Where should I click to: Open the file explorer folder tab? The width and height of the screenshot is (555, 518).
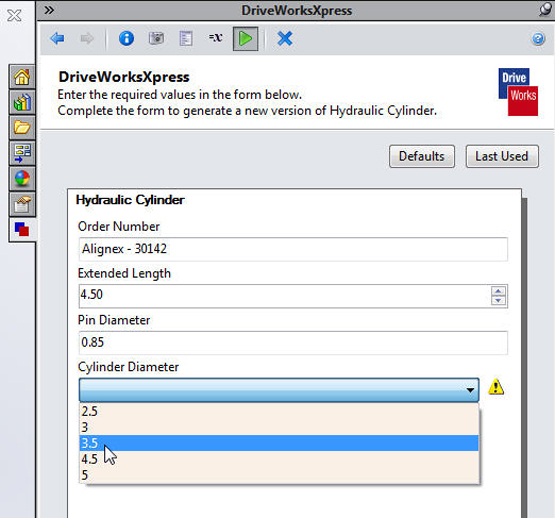pos(22,127)
